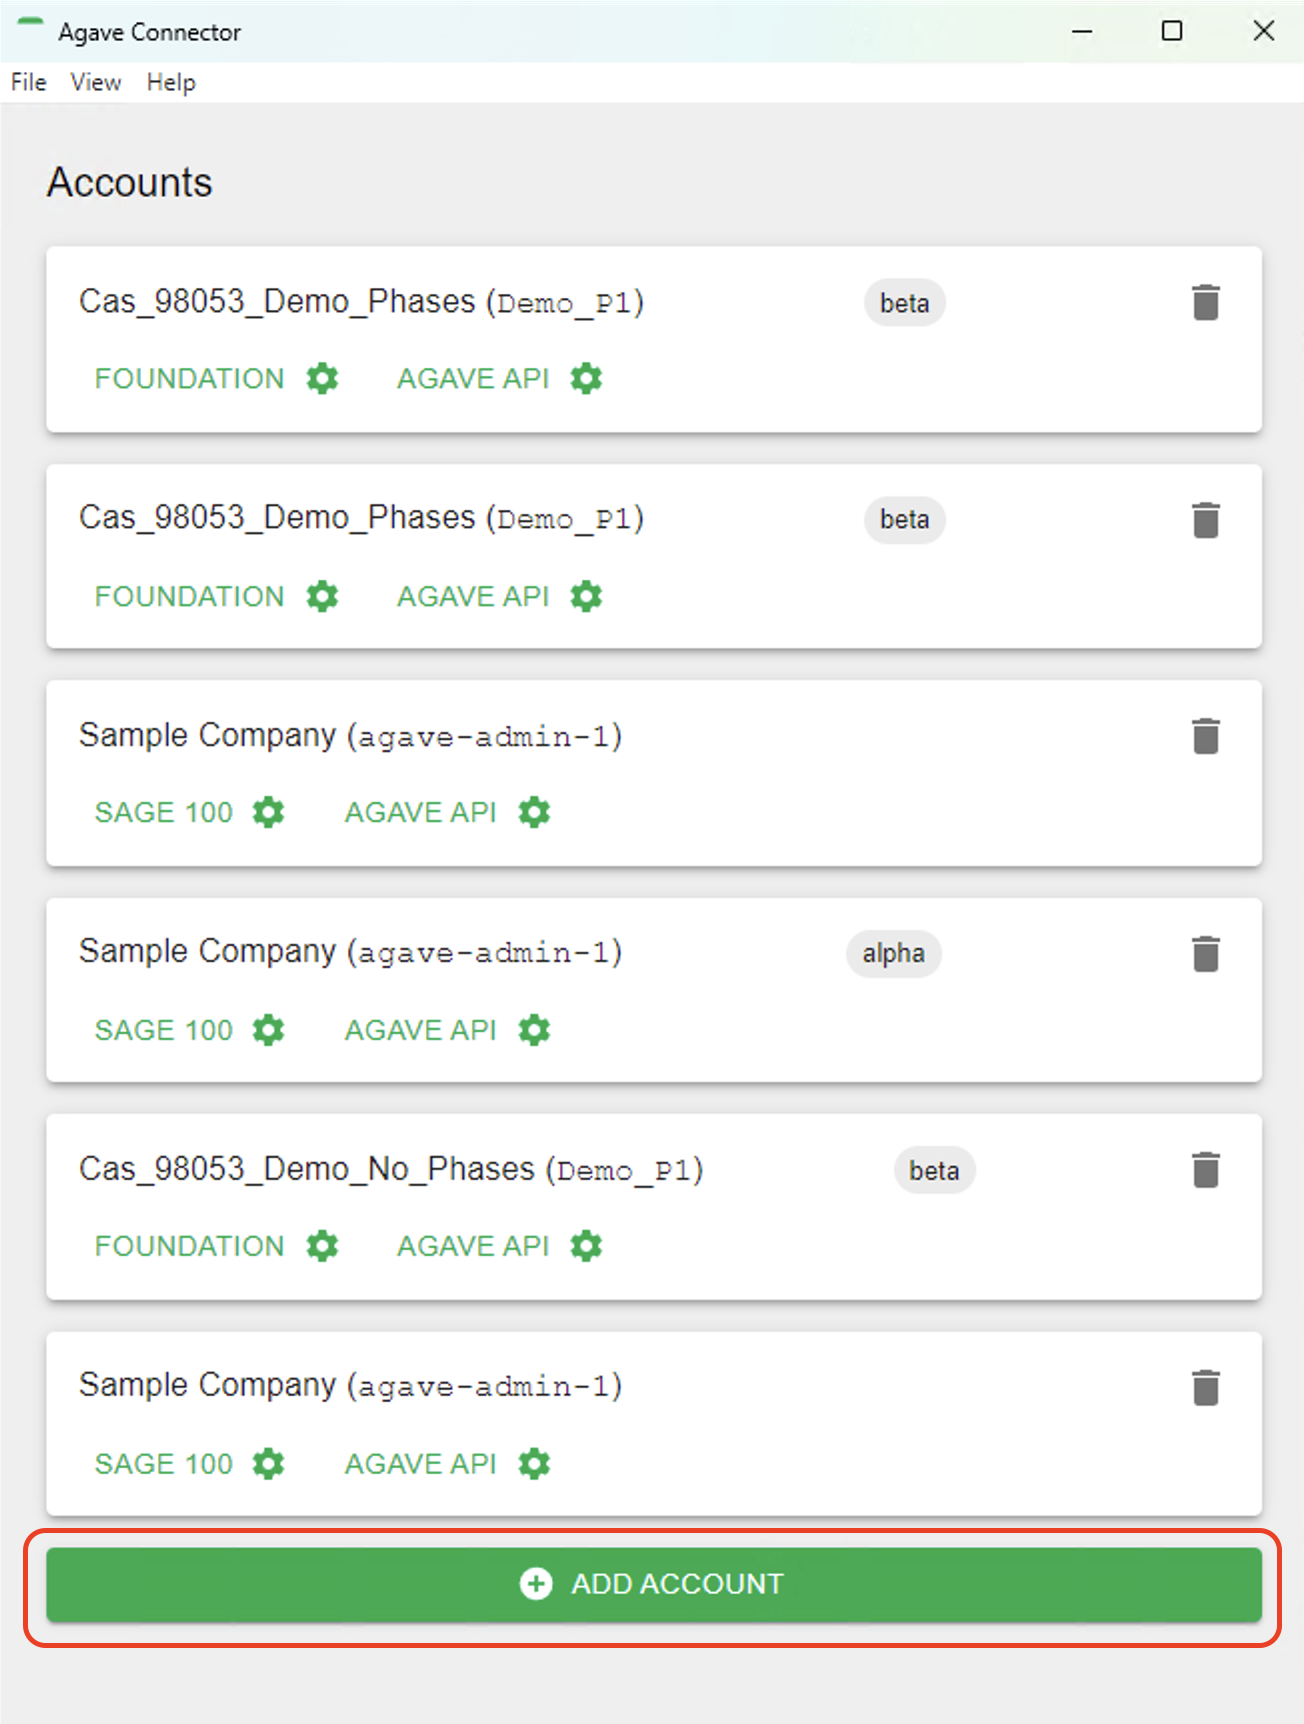The image size is (1304, 1724).
Task: Open Foundation settings on the second Cas_98053_Demo_Phases account
Action: (322, 596)
